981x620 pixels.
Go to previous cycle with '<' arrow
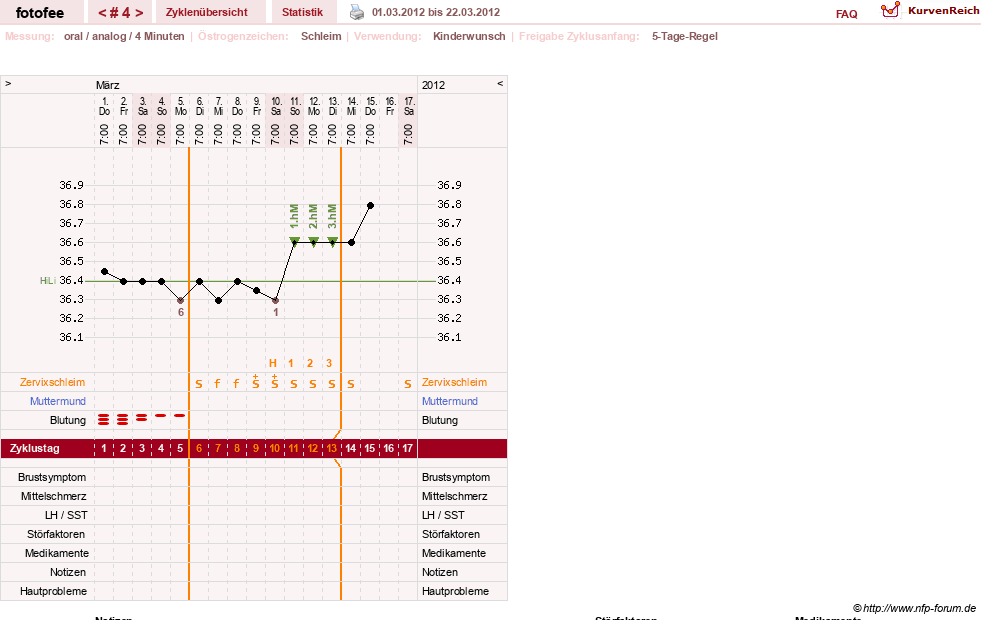(x=102, y=13)
